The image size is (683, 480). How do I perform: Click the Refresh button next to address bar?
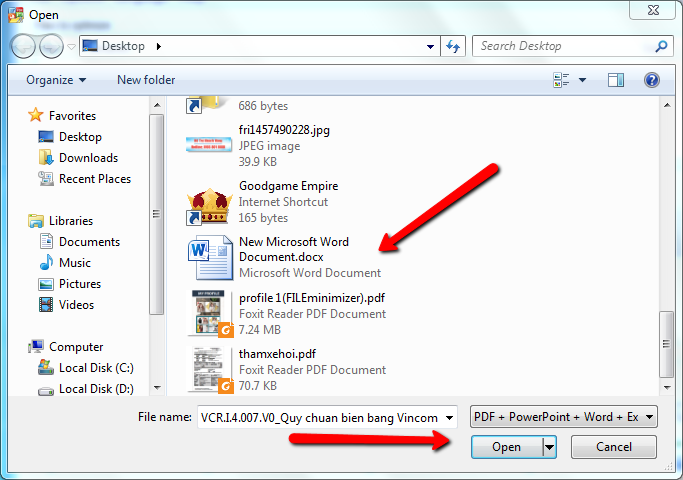[x=453, y=46]
